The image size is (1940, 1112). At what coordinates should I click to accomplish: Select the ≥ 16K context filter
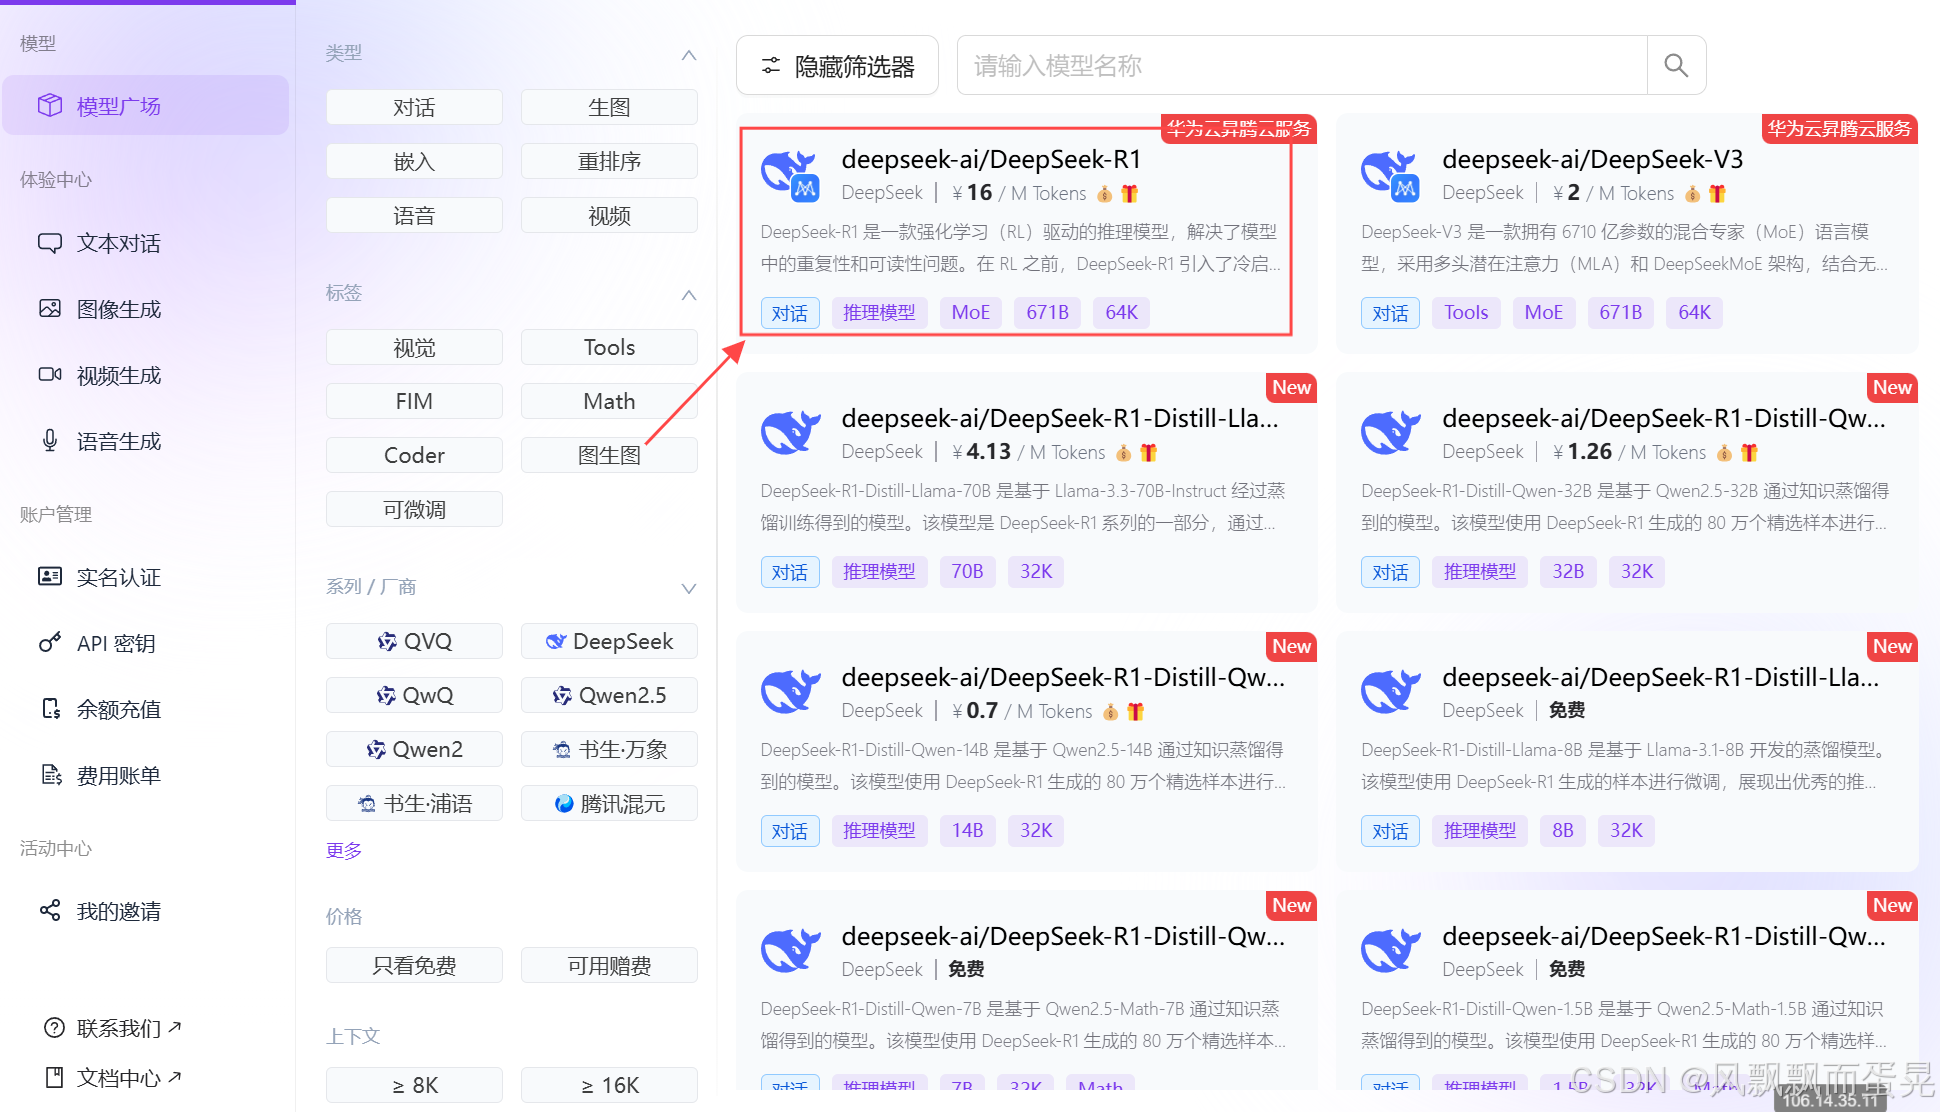(608, 1085)
